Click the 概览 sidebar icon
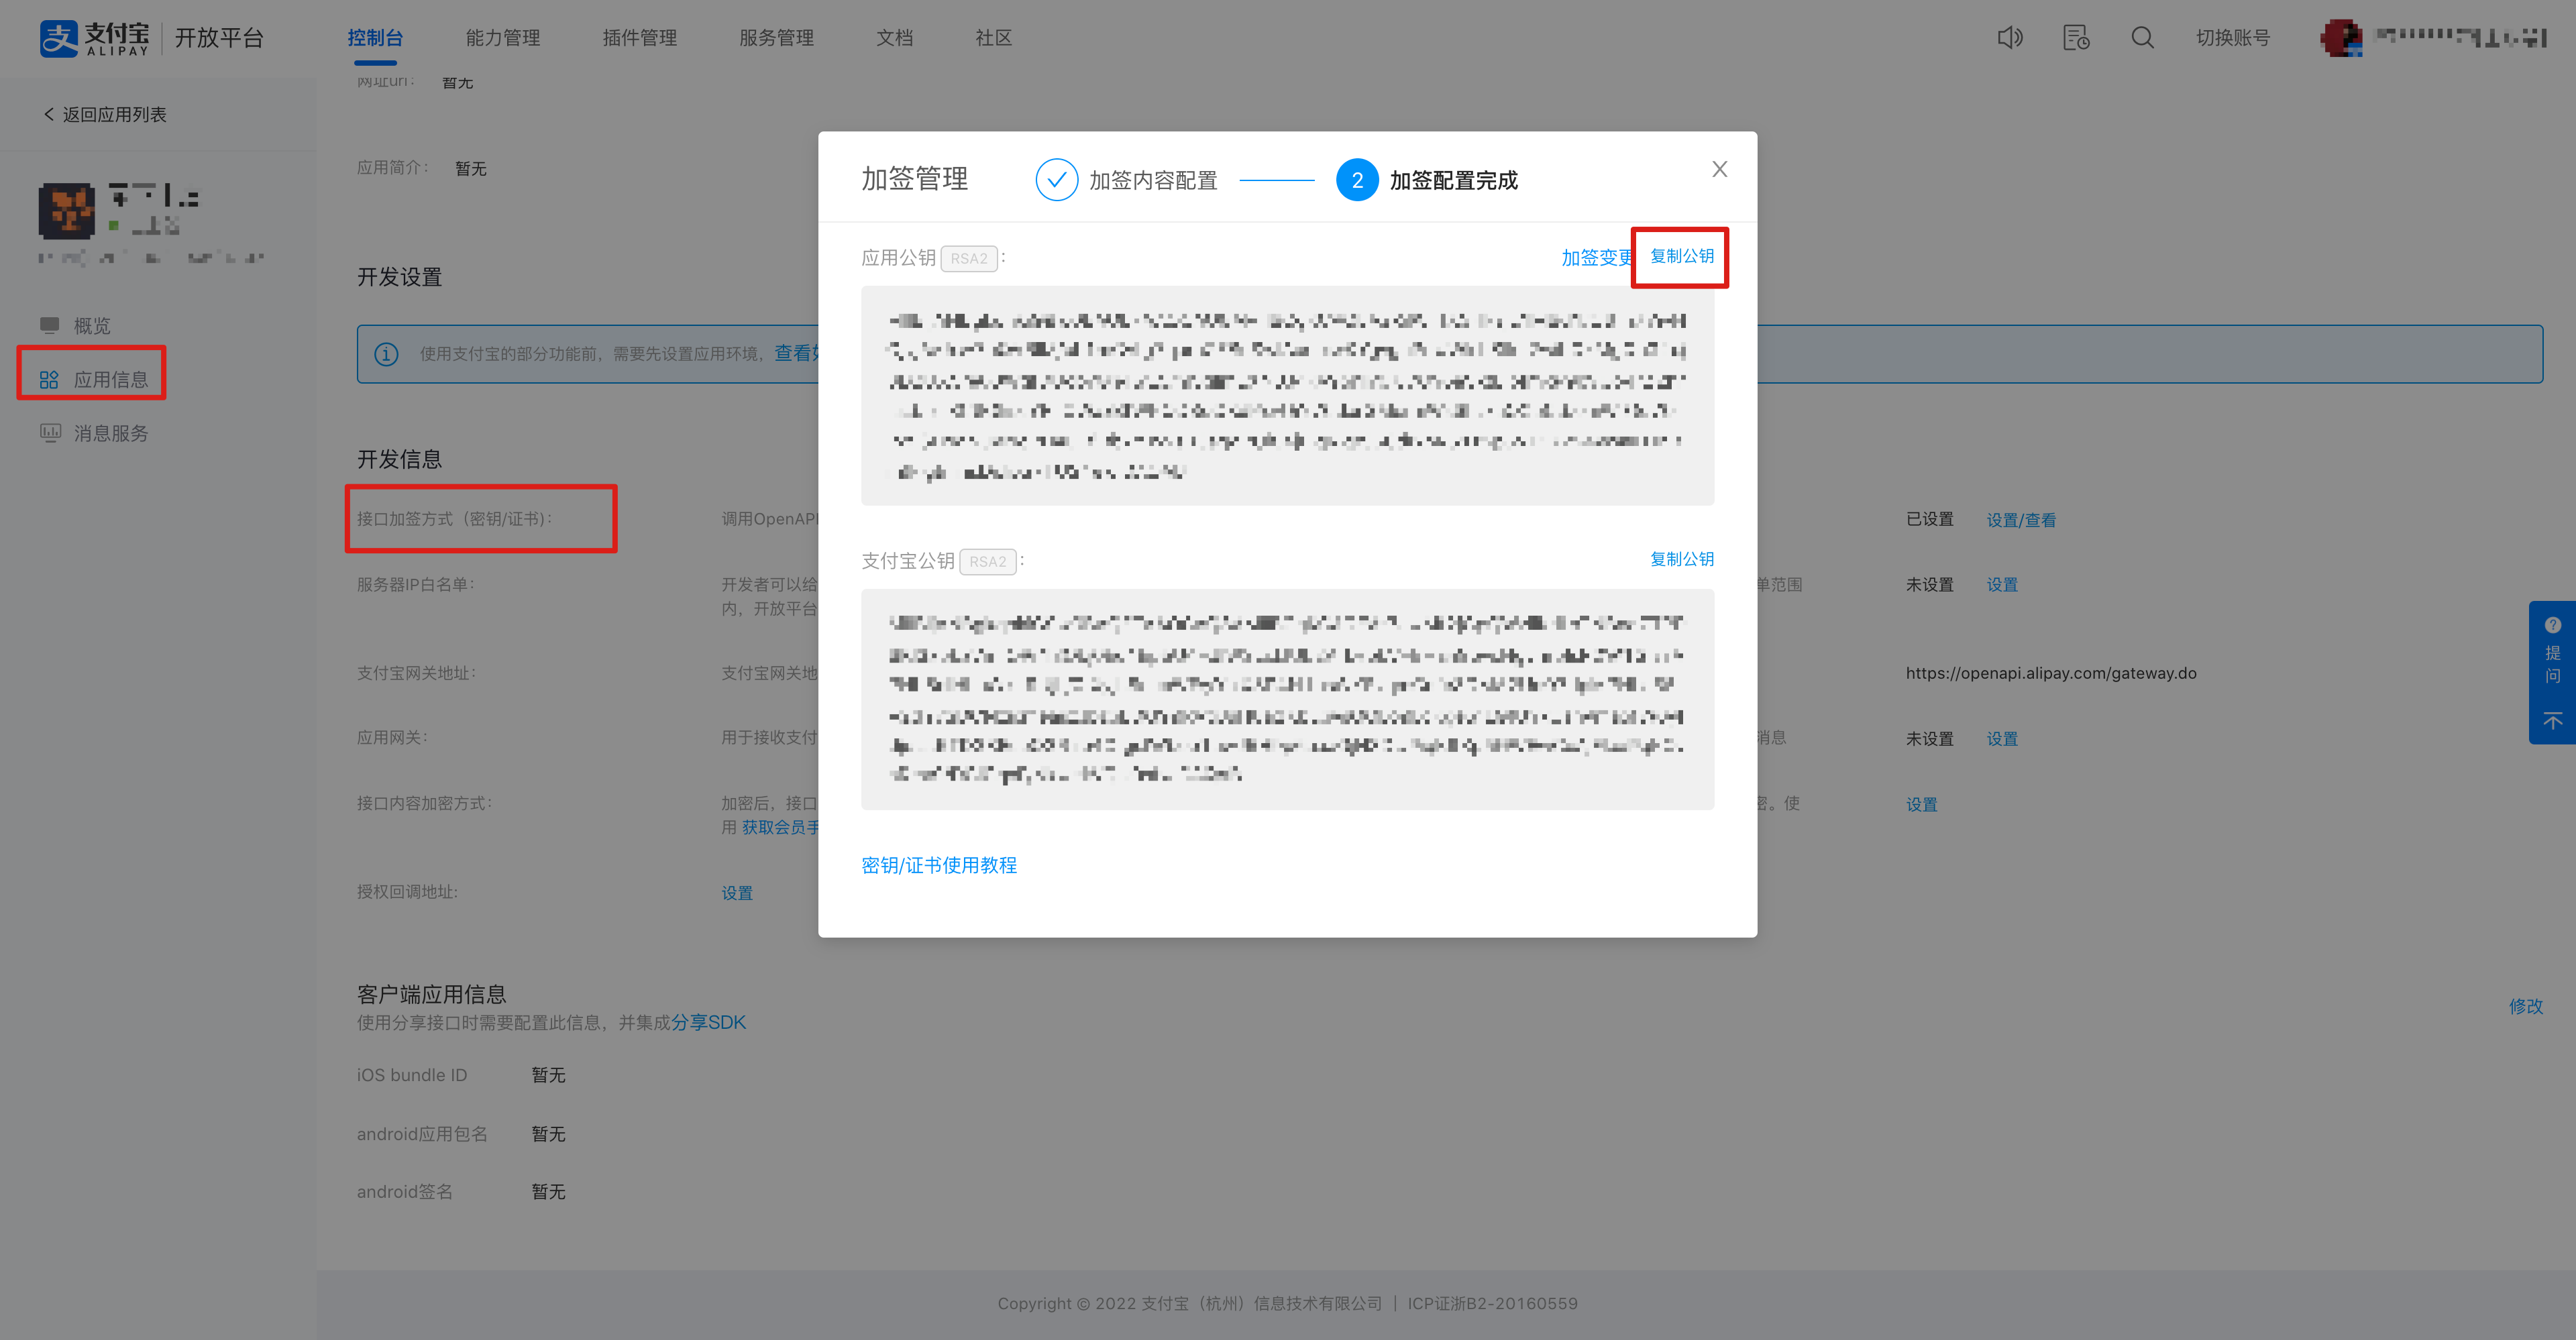The image size is (2576, 1340). click(50, 326)
